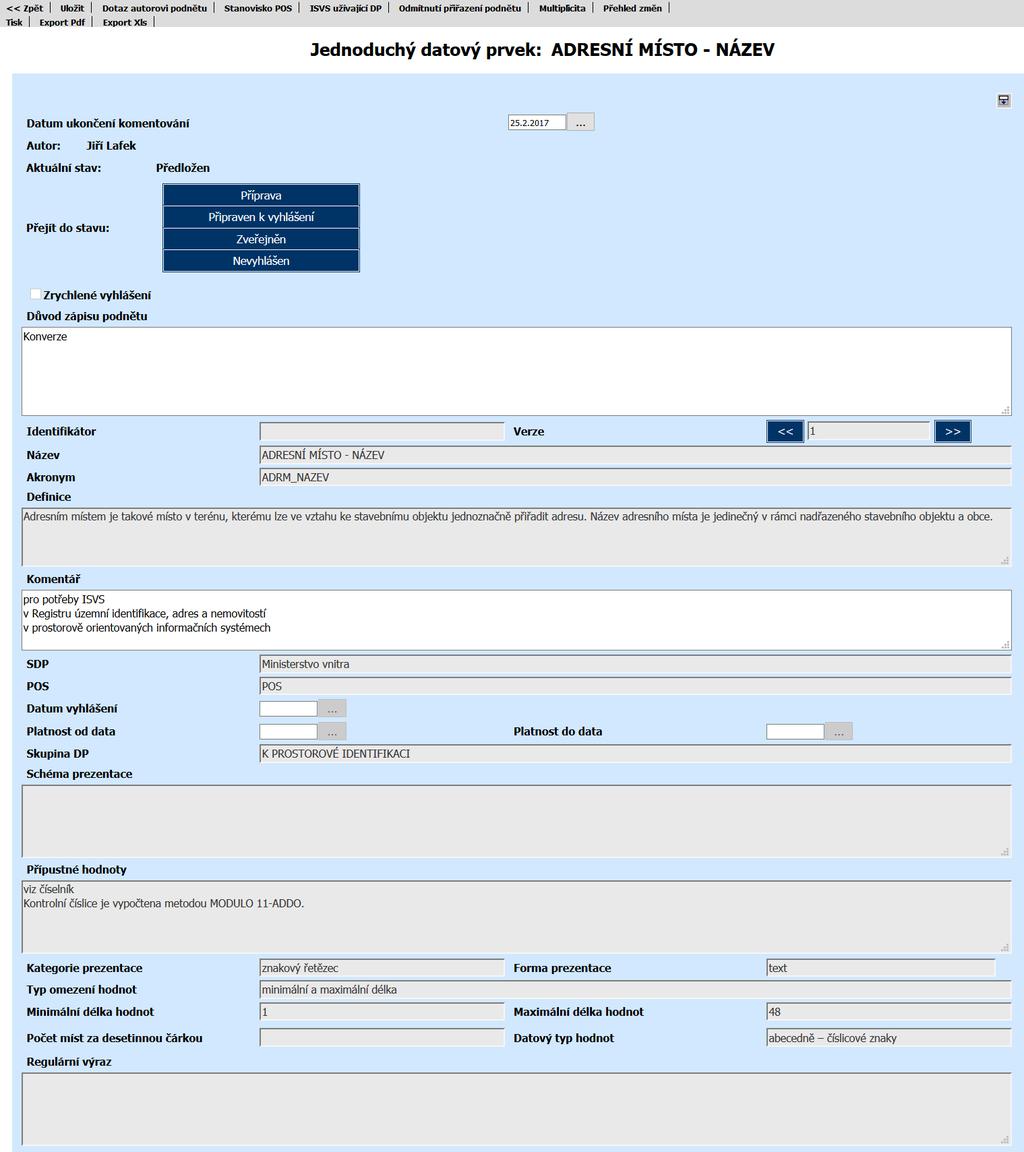Open ISVS užívající DP
Screen dimensions: 1024x1152
coord(345,8)
